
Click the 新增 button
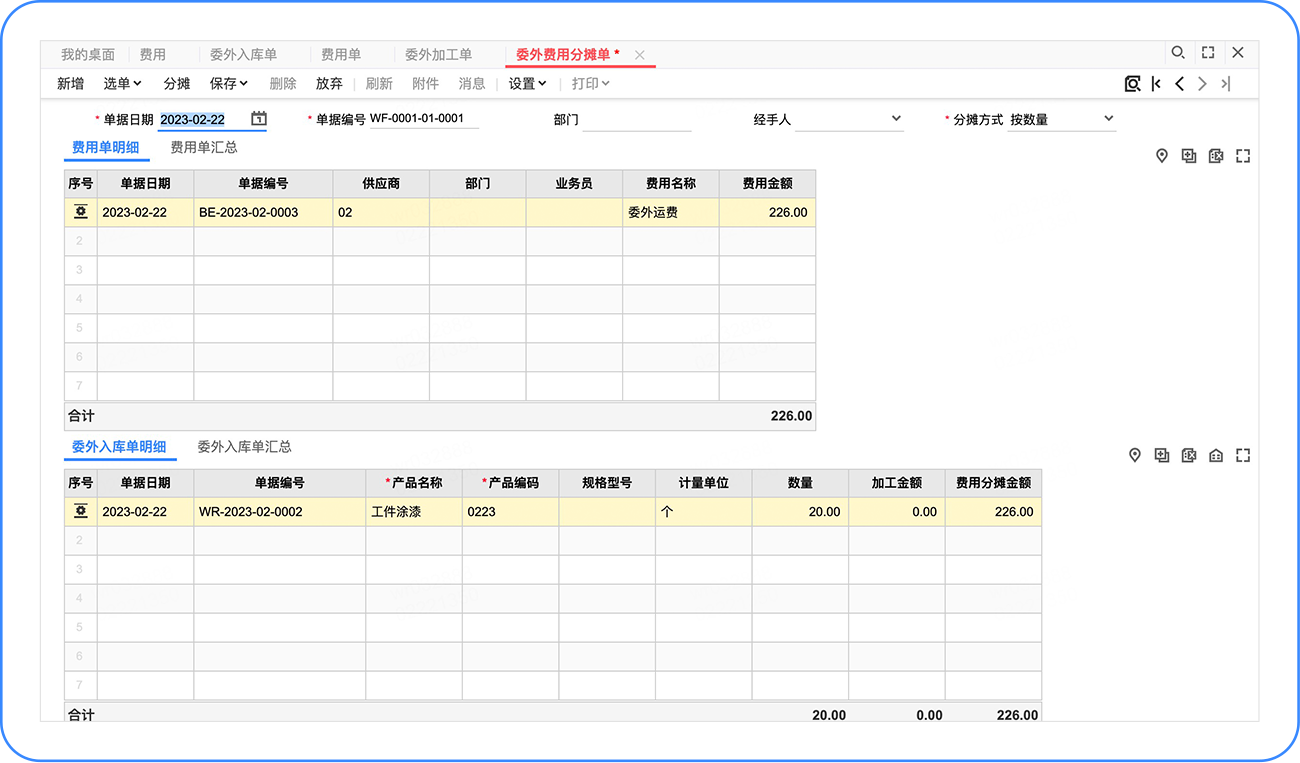click(71, 84)
